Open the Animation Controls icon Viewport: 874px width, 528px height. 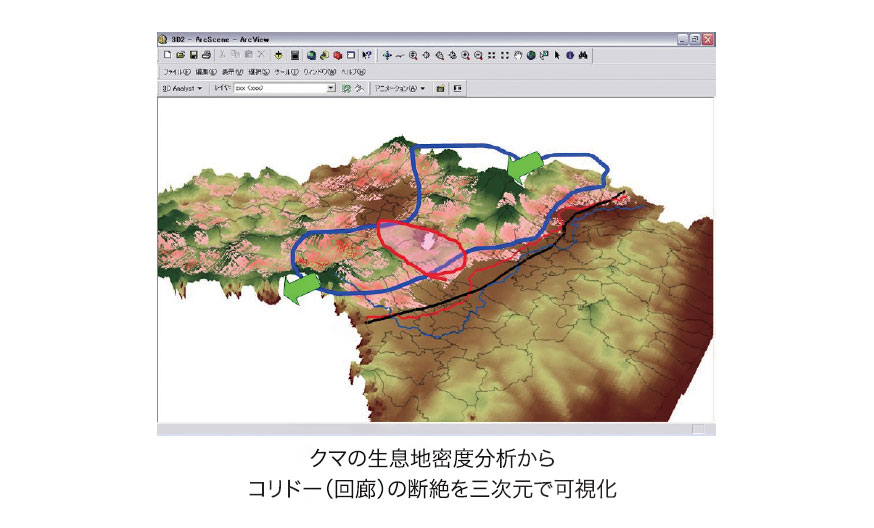pyautogui.click(x=458, y=88)
